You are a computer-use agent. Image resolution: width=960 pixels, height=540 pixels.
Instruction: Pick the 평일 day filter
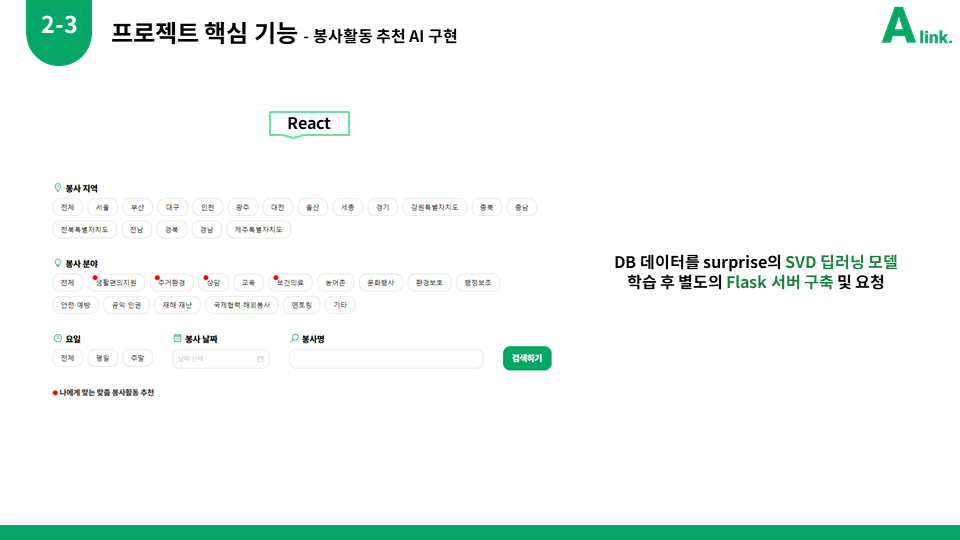click(102, 358)
